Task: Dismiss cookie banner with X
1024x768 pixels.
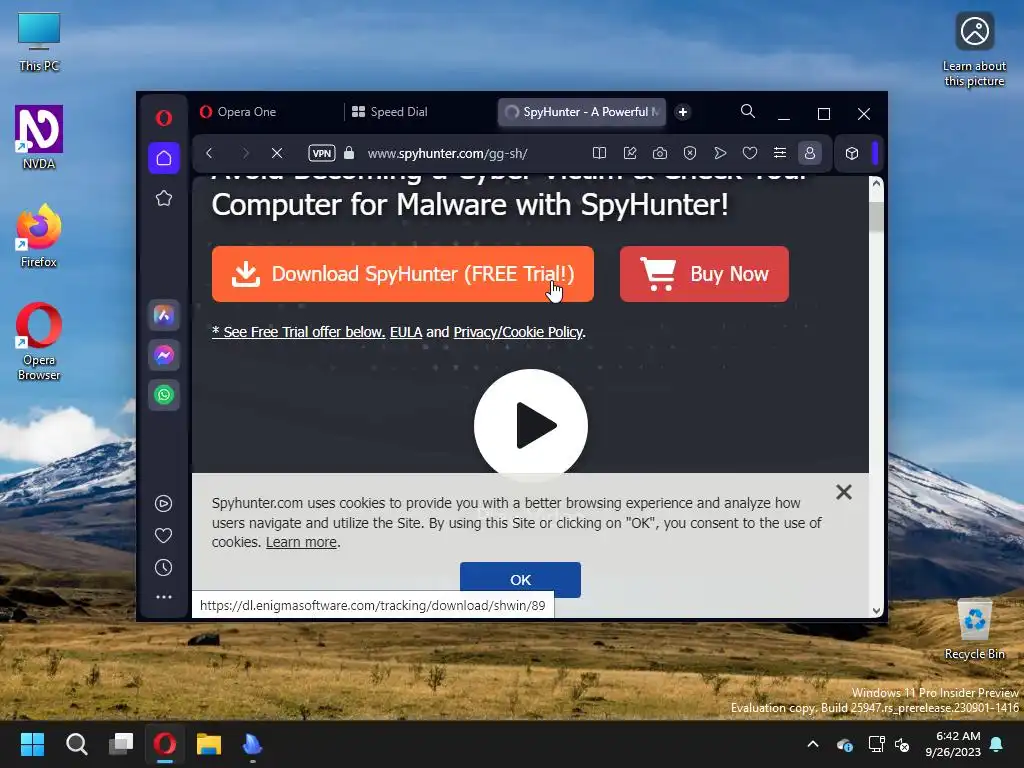Action: coord(844,492)
